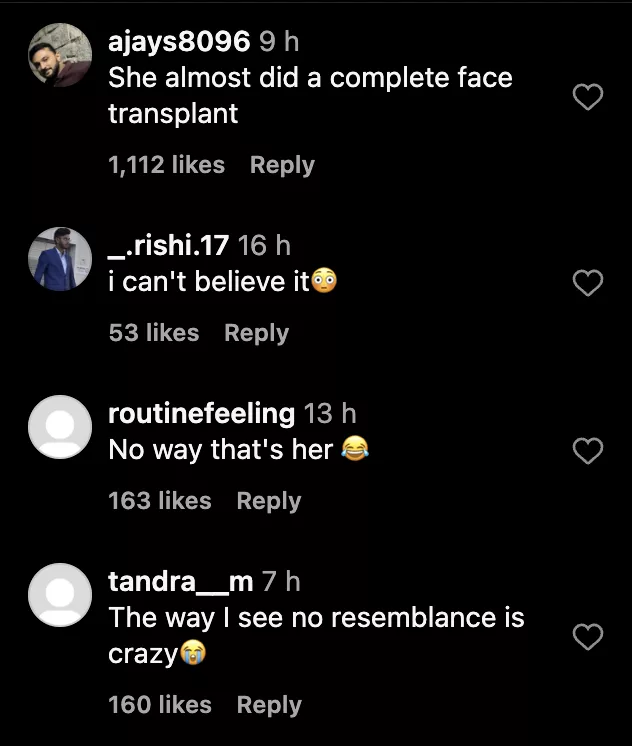Visit the _.rishi.17 username link
The height and width of the screenshot is (746, 632).
click(169, 245)
